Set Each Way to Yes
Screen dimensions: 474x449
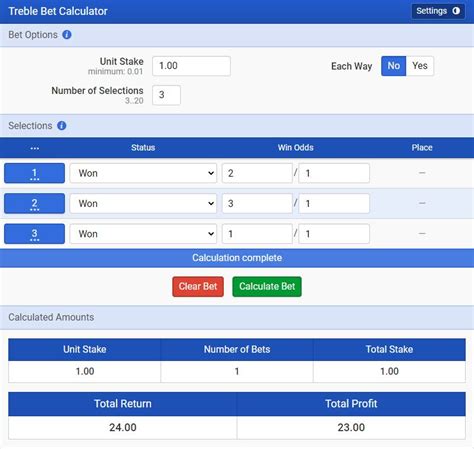click(420, 66)
